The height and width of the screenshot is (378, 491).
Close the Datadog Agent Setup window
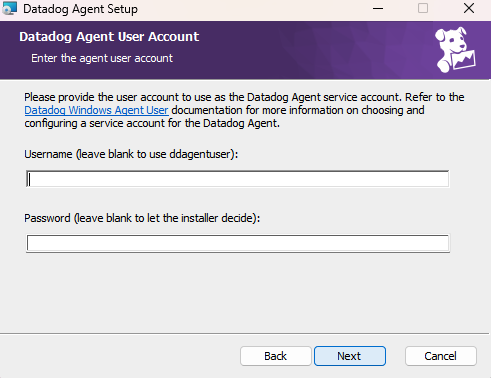[x=469, y=8]
